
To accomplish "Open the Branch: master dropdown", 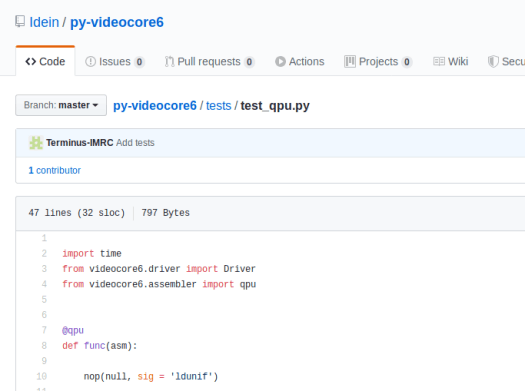I will point(61,105).
